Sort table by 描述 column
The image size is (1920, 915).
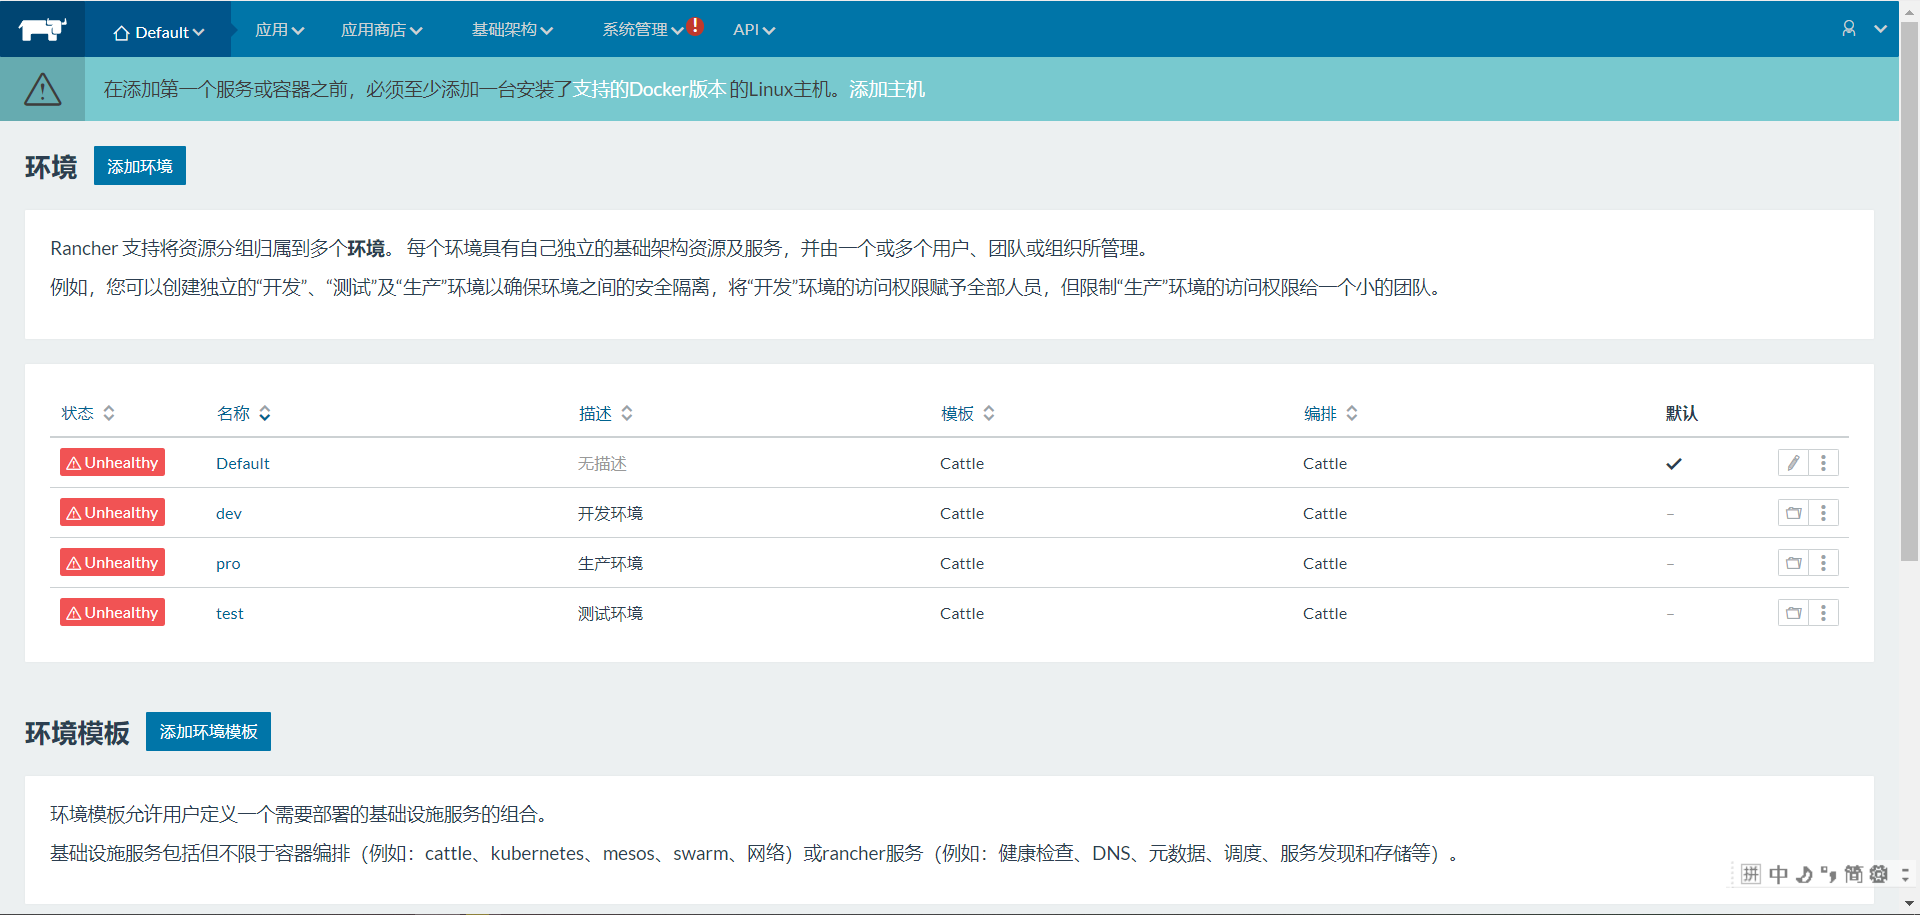pos(606,413)
